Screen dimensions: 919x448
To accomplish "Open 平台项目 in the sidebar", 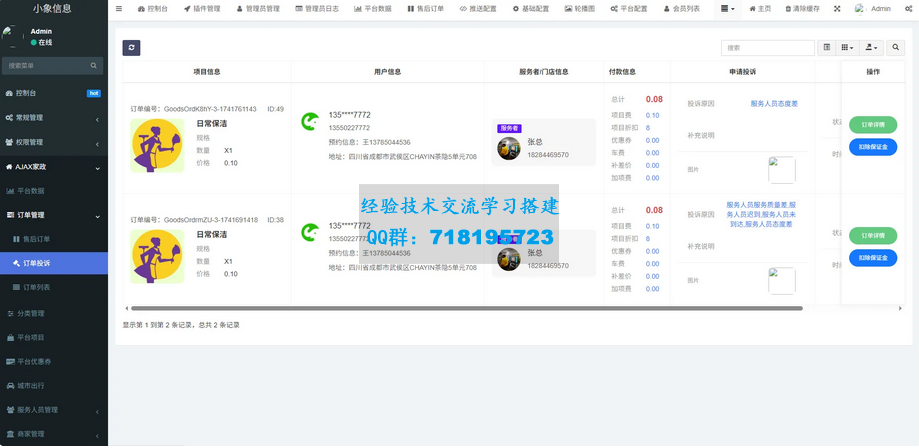I will 54,338.
